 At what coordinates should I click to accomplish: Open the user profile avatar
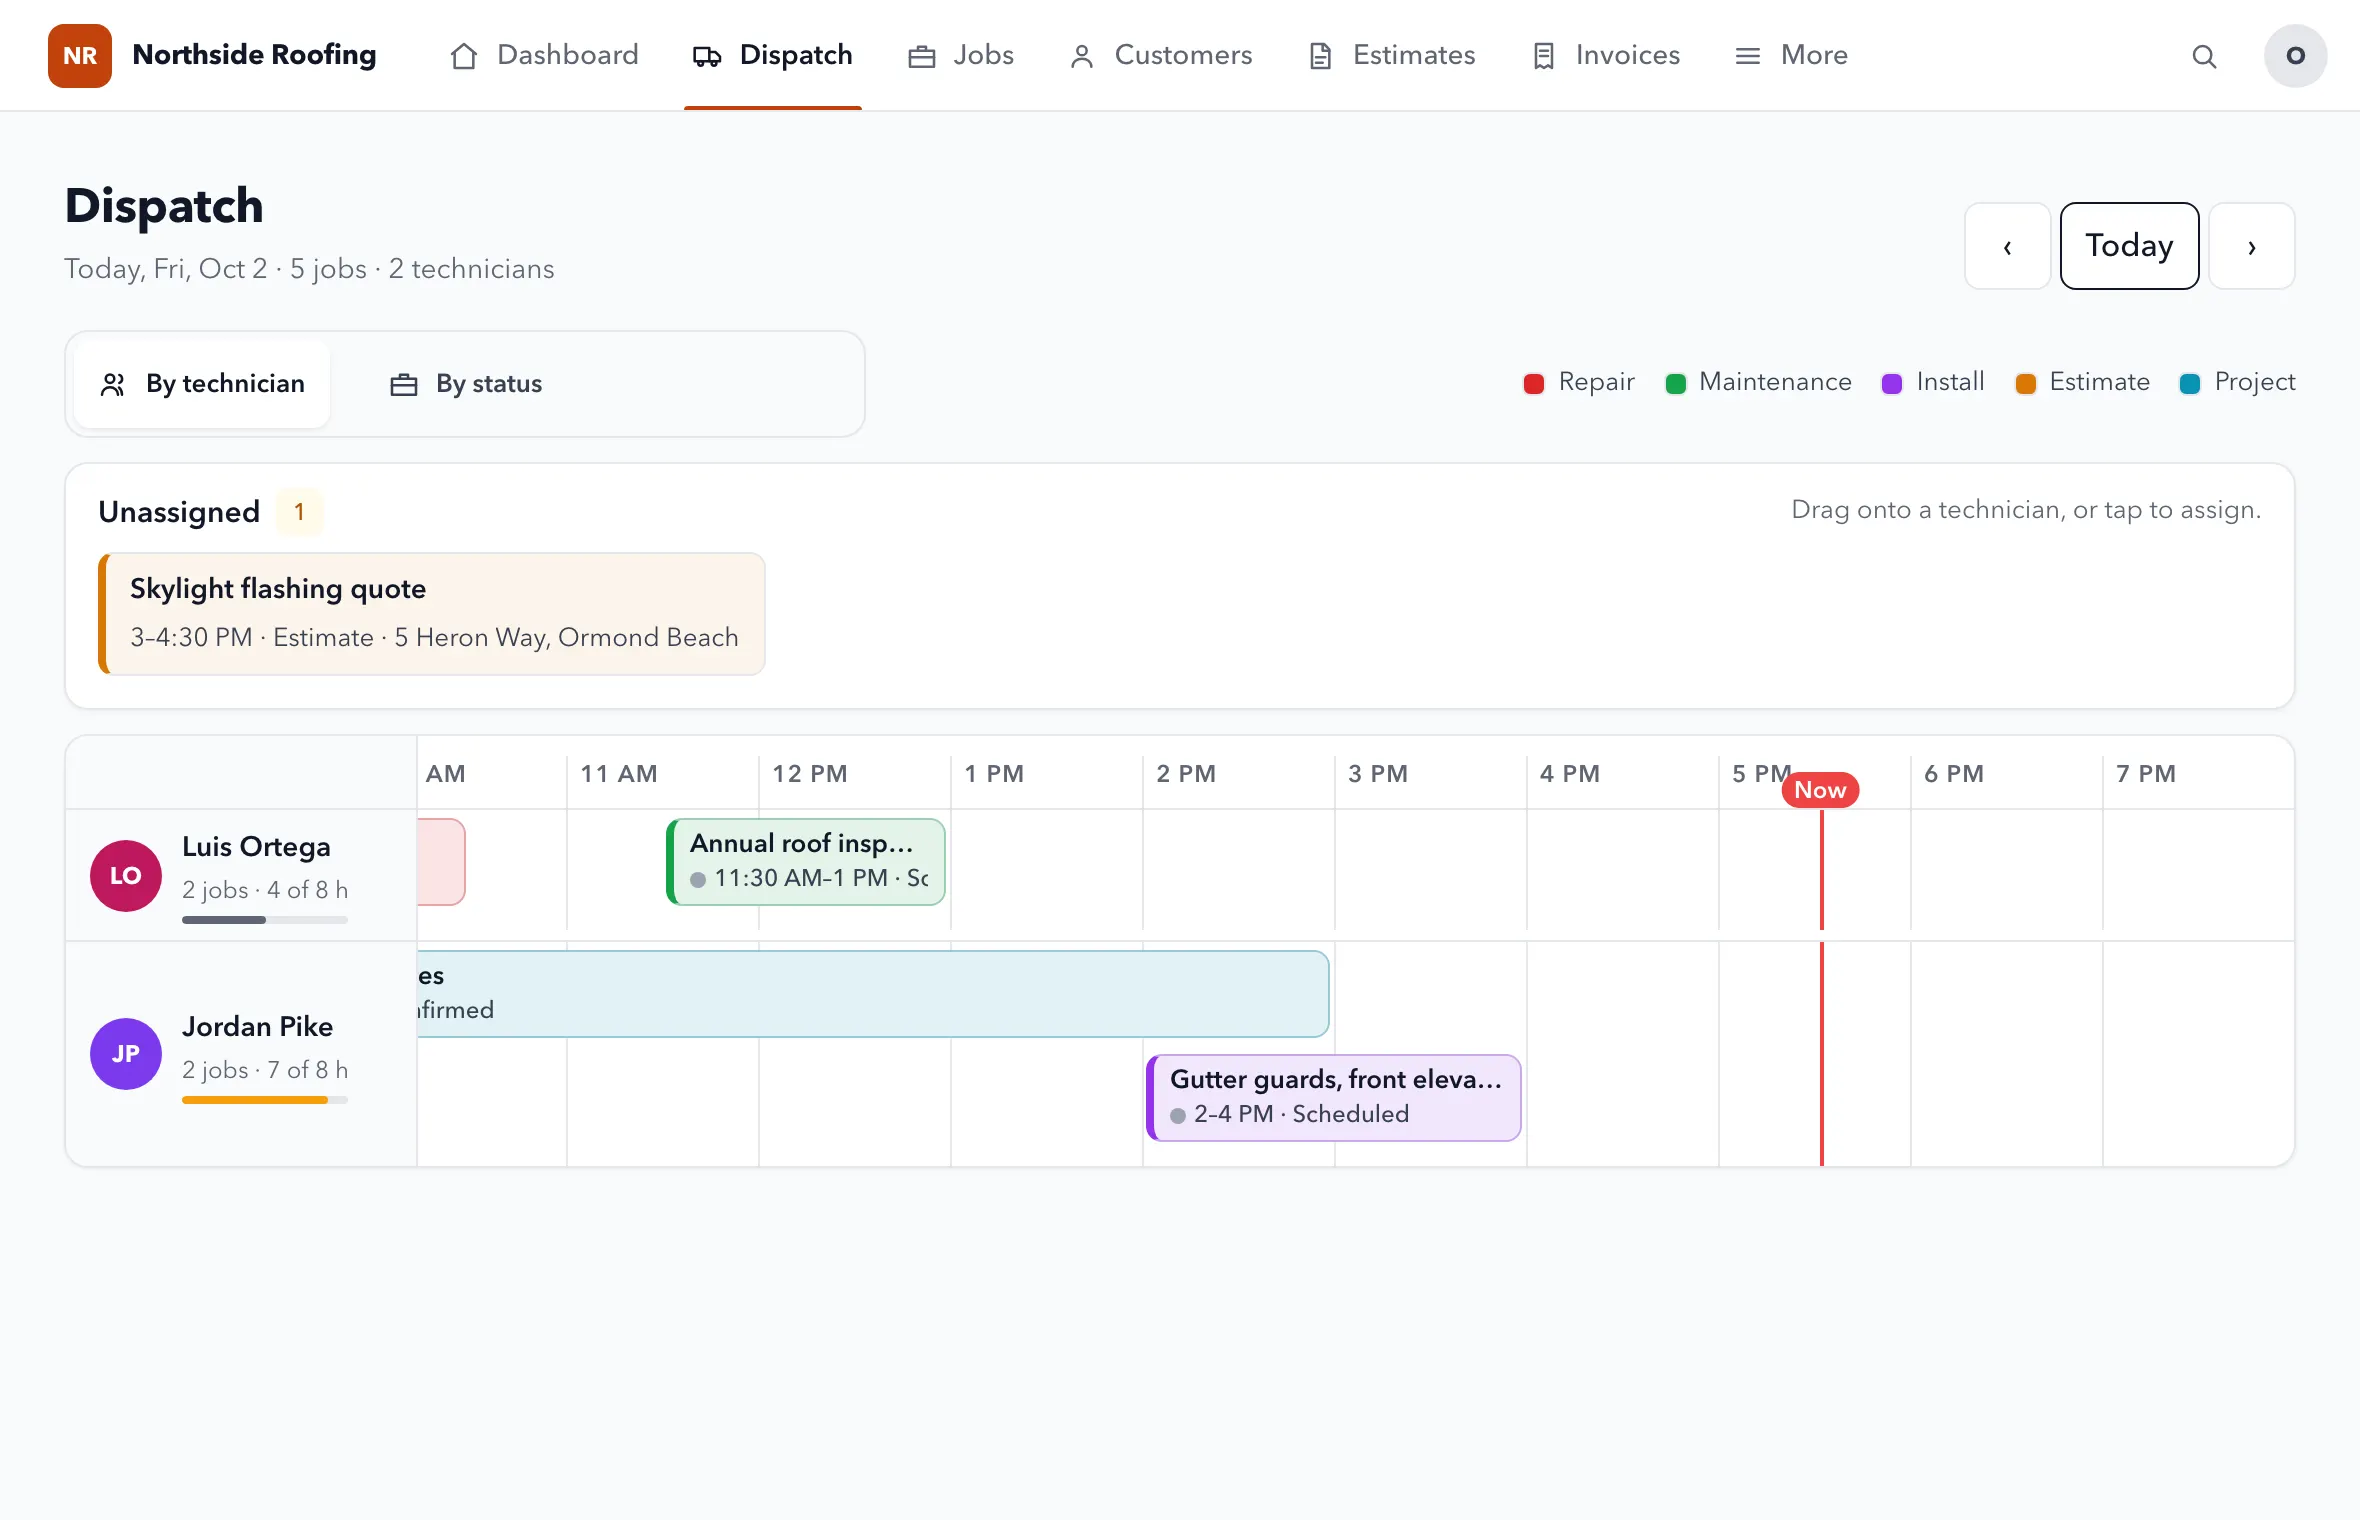pos(2295,55)
